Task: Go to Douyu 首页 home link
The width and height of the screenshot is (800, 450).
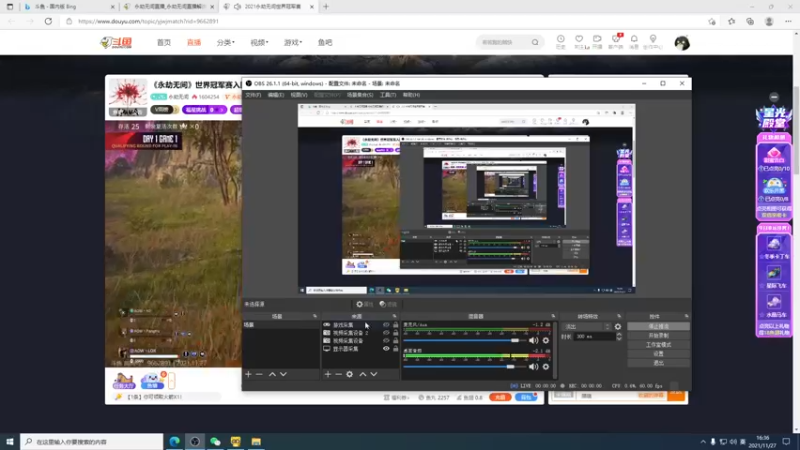Action: [x=164, y=42]
